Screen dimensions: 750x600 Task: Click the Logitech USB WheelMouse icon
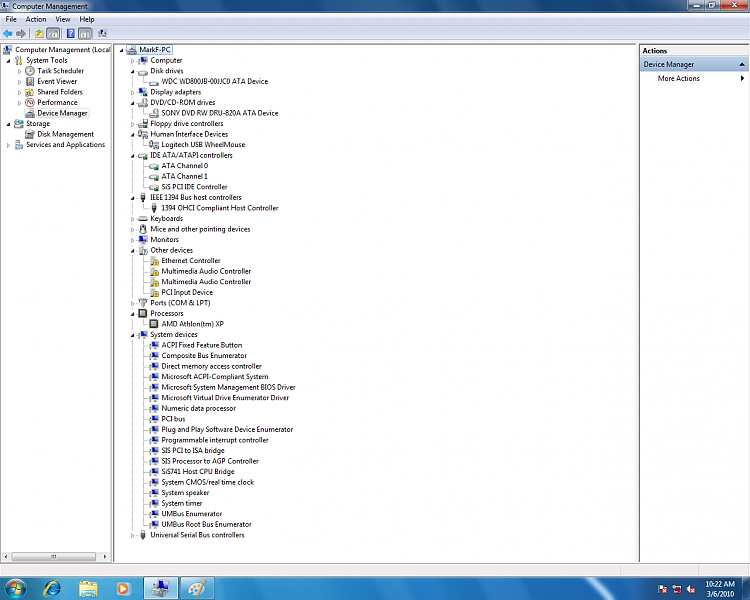click(154, 144)
